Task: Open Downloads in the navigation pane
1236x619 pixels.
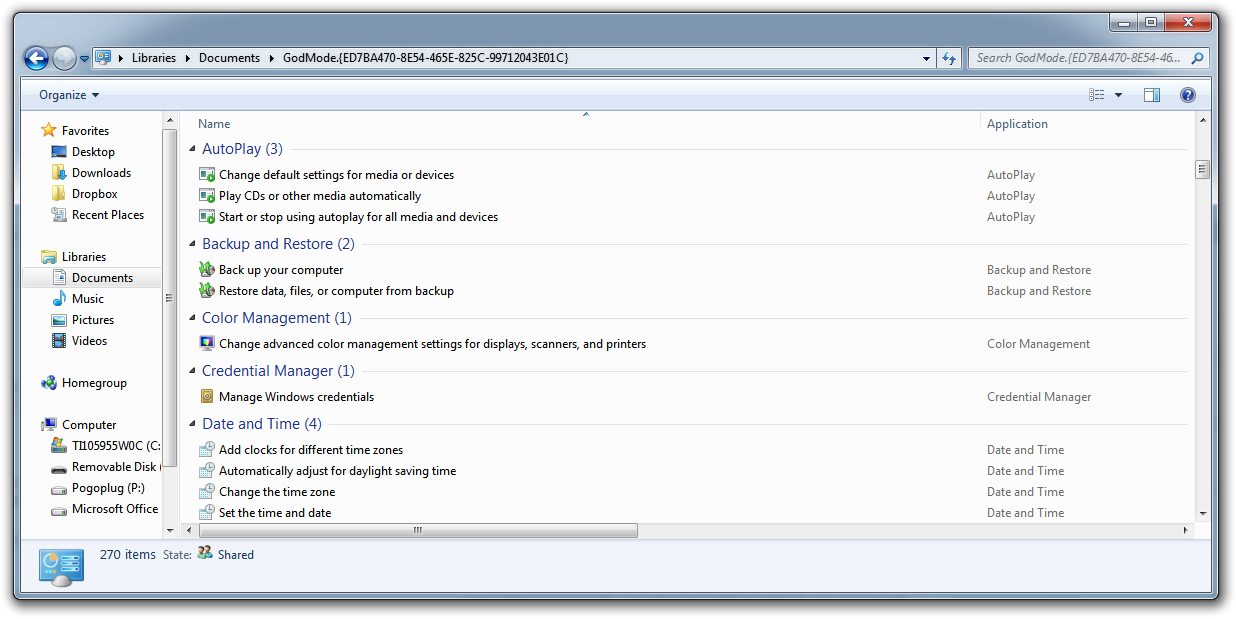Action: pos(101,173)
